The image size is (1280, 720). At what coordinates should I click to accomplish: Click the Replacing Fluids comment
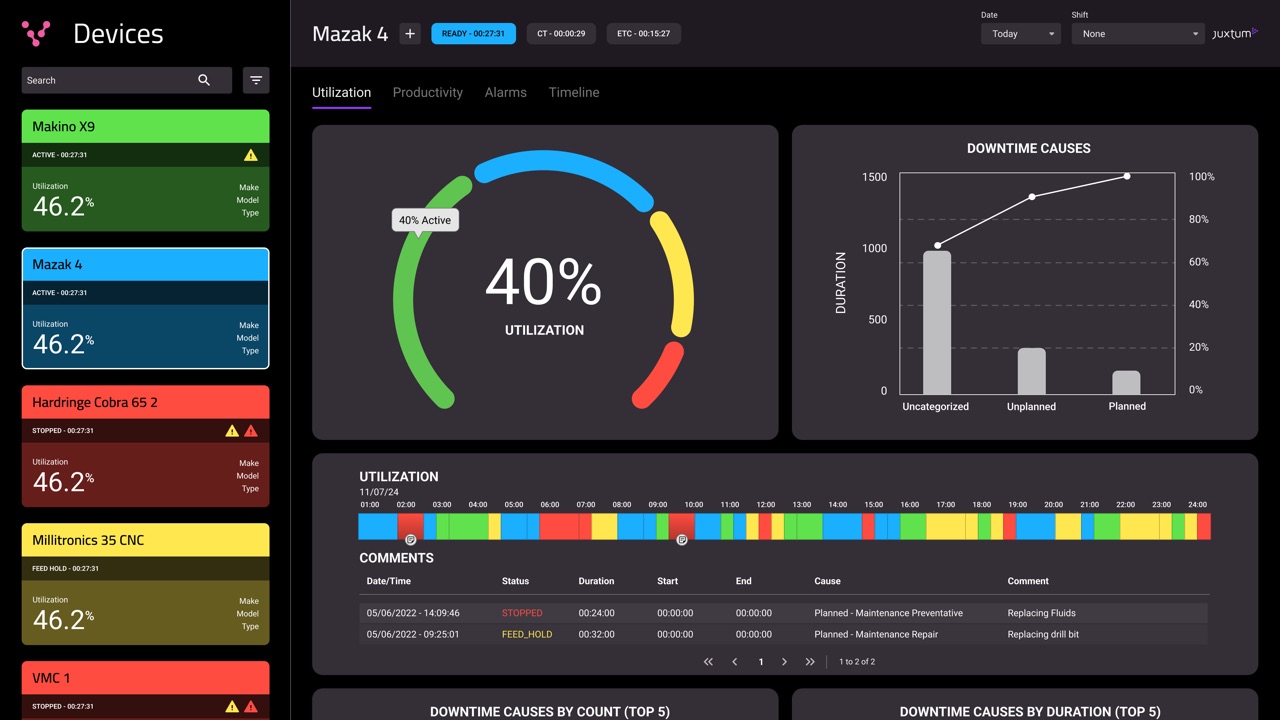coord(1042,613)
